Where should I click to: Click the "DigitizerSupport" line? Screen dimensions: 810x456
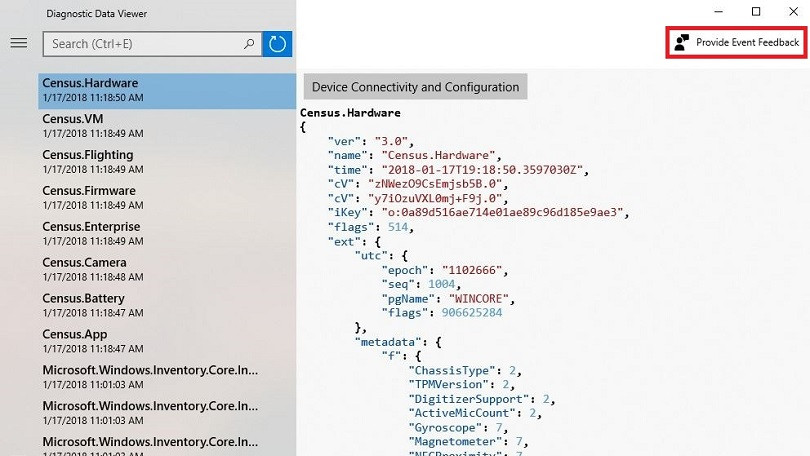click(x=481, y=399)
